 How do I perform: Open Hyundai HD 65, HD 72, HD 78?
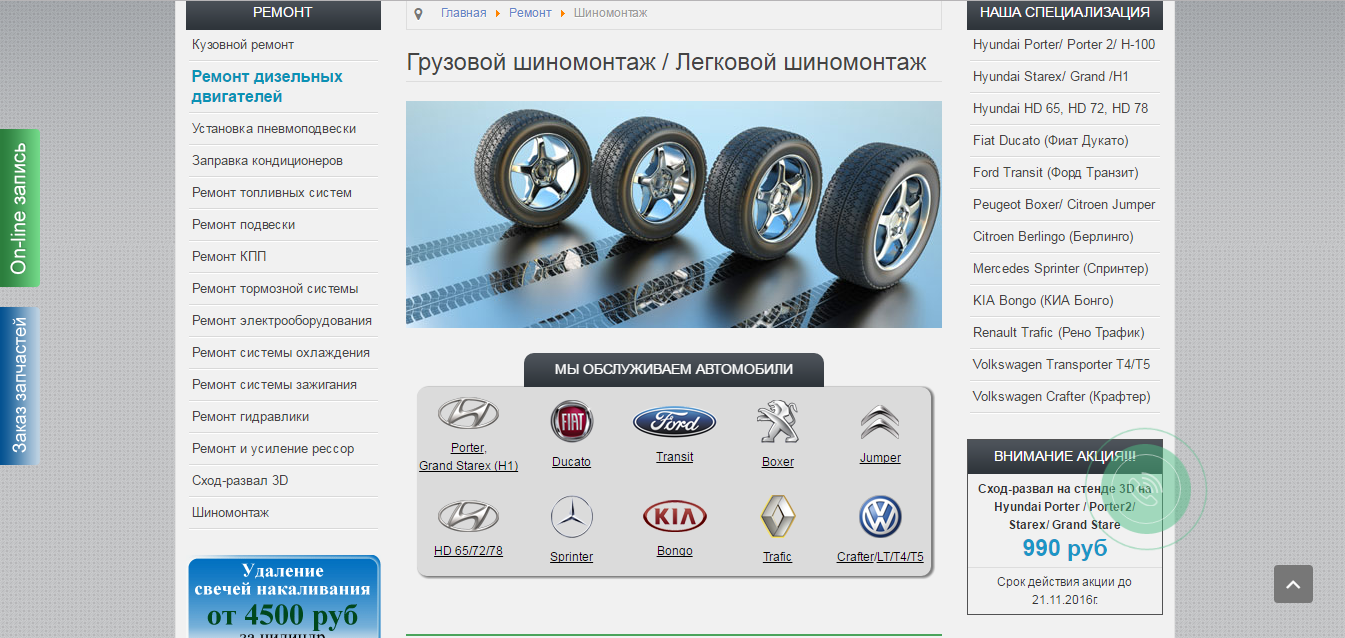tap(1064, 109)
